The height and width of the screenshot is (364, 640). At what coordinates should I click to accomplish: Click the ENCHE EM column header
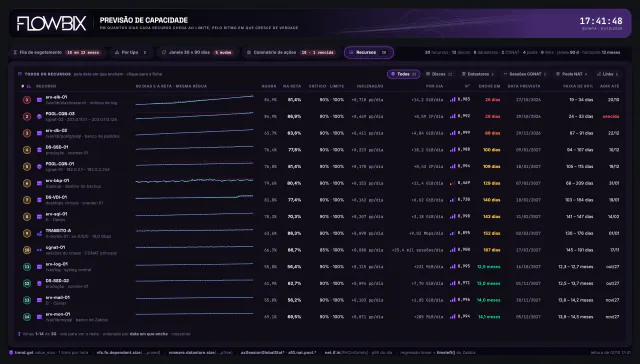tap(489, 86)
